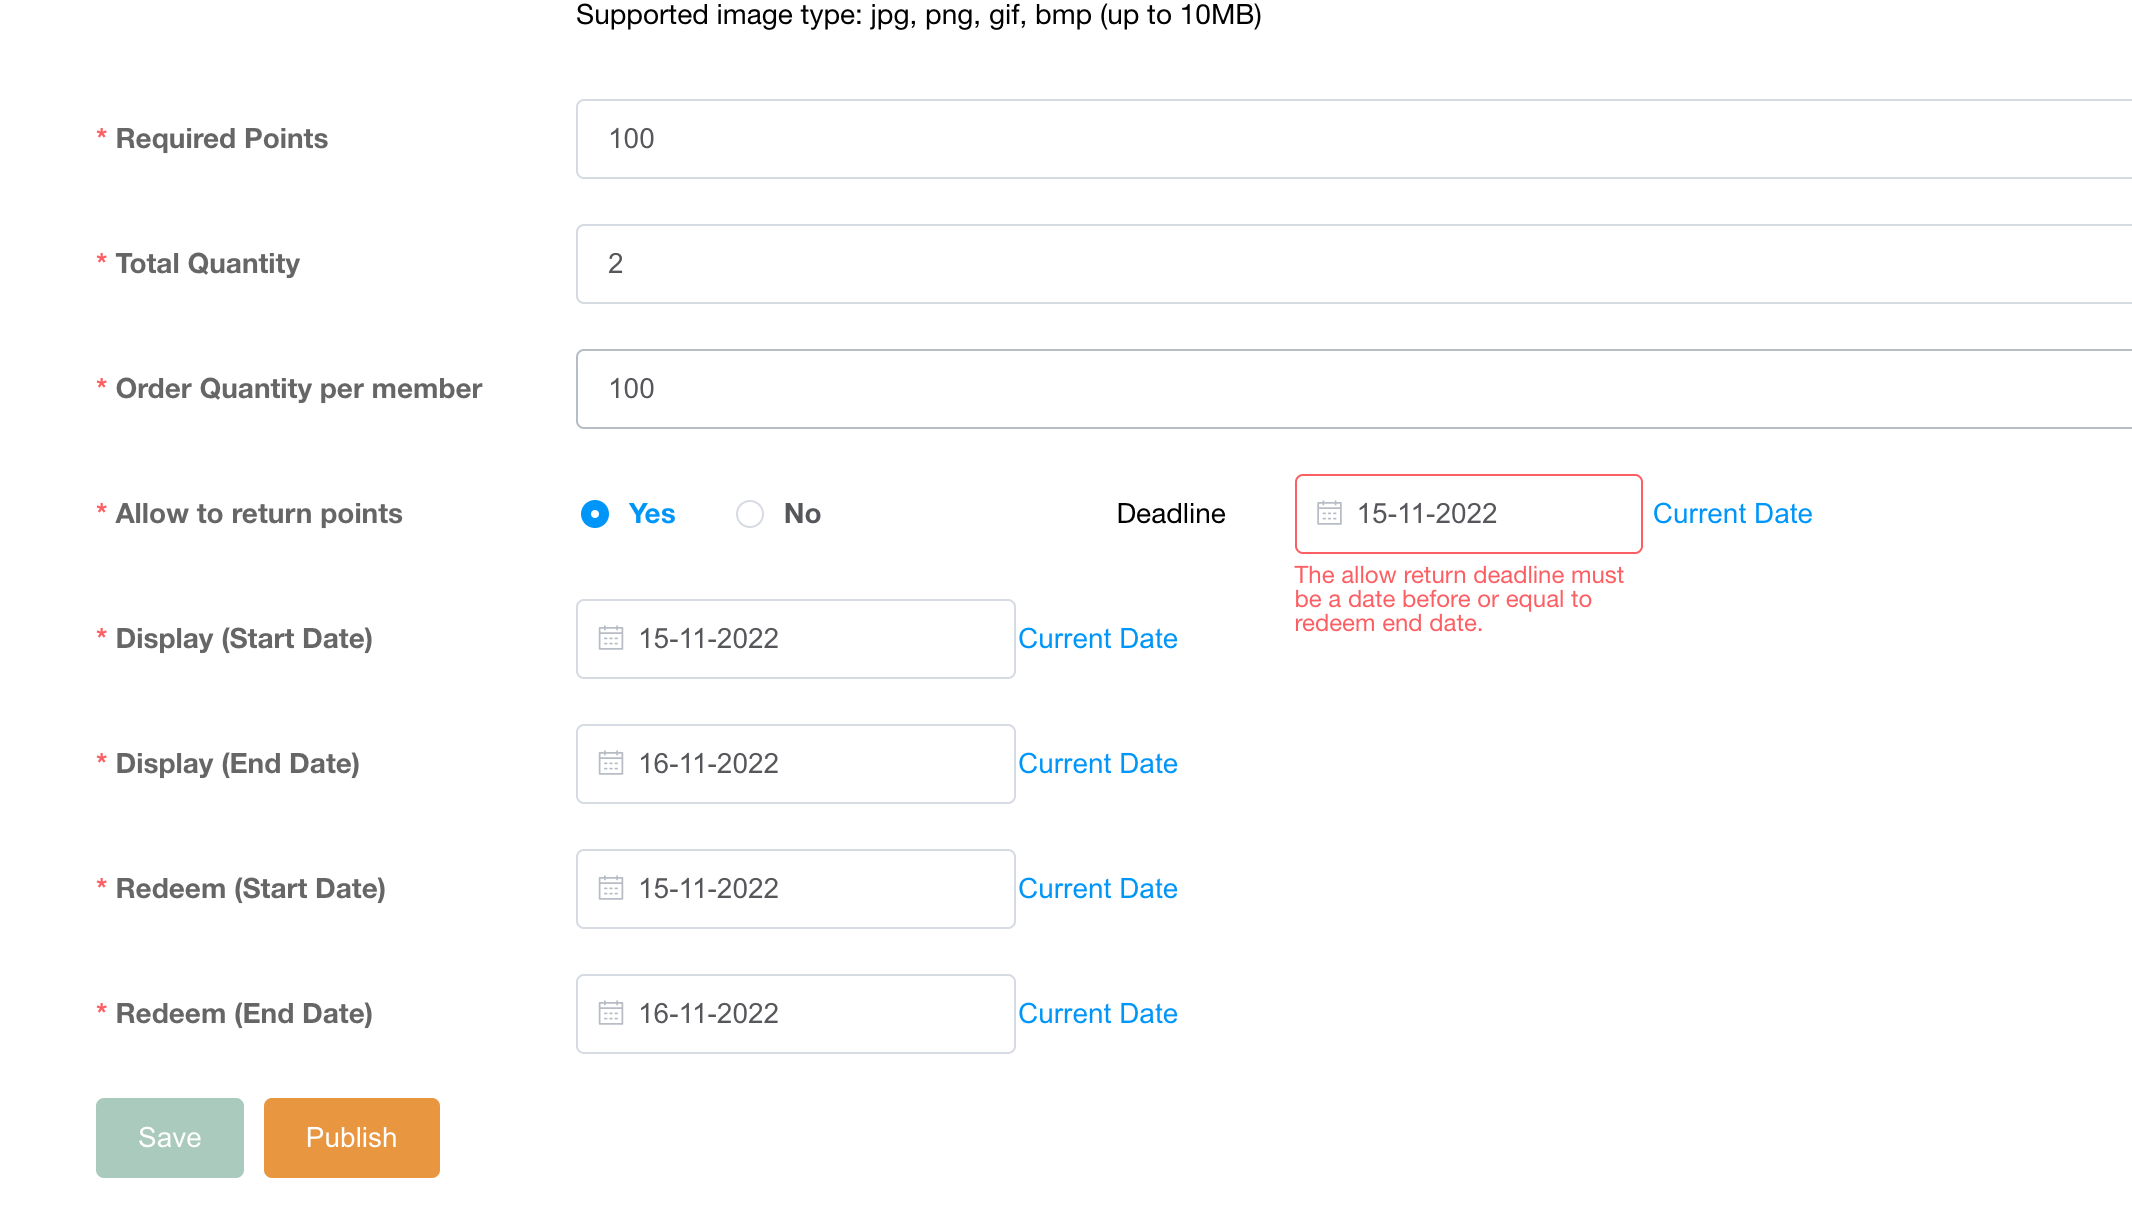Select No for allow return points

tap(750, 514)
